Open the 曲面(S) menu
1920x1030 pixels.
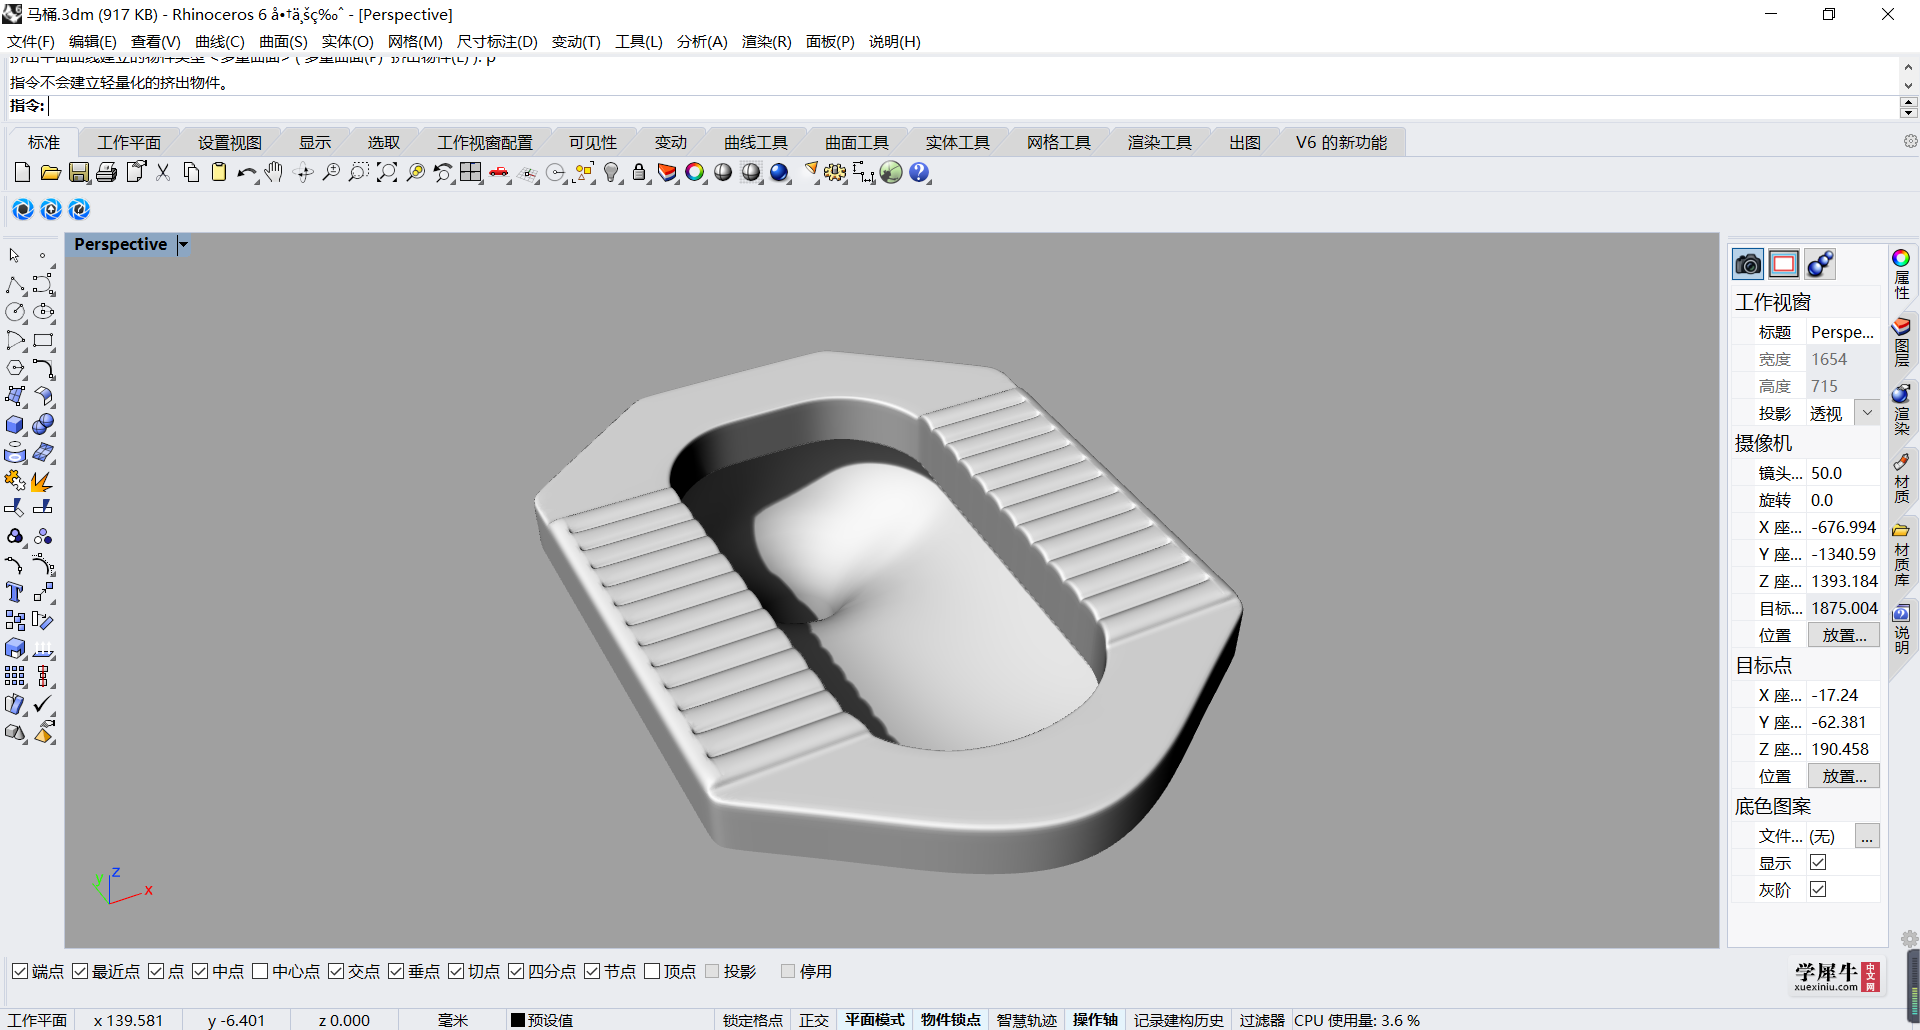coord(283,41)
